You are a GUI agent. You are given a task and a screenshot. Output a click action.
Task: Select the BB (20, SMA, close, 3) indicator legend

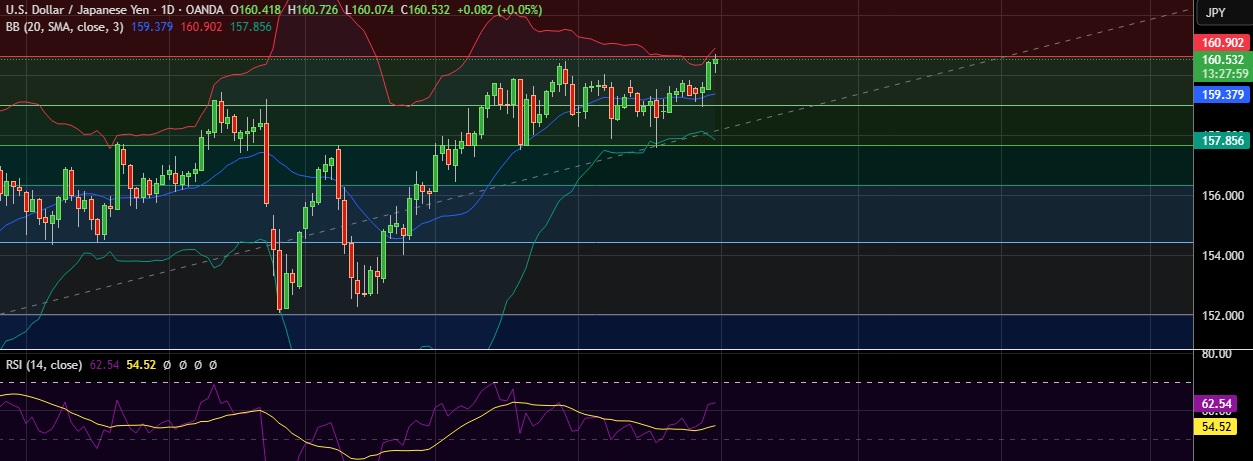point(65,26)
